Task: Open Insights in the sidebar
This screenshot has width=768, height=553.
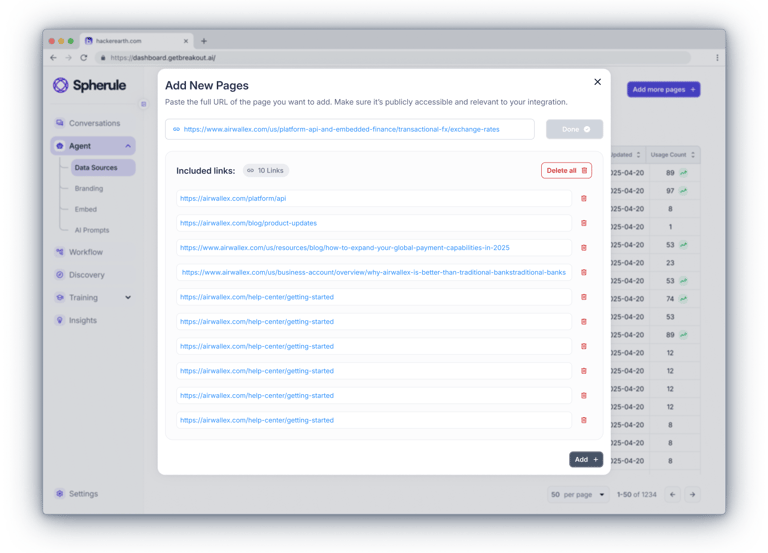Action: [83, 320]
